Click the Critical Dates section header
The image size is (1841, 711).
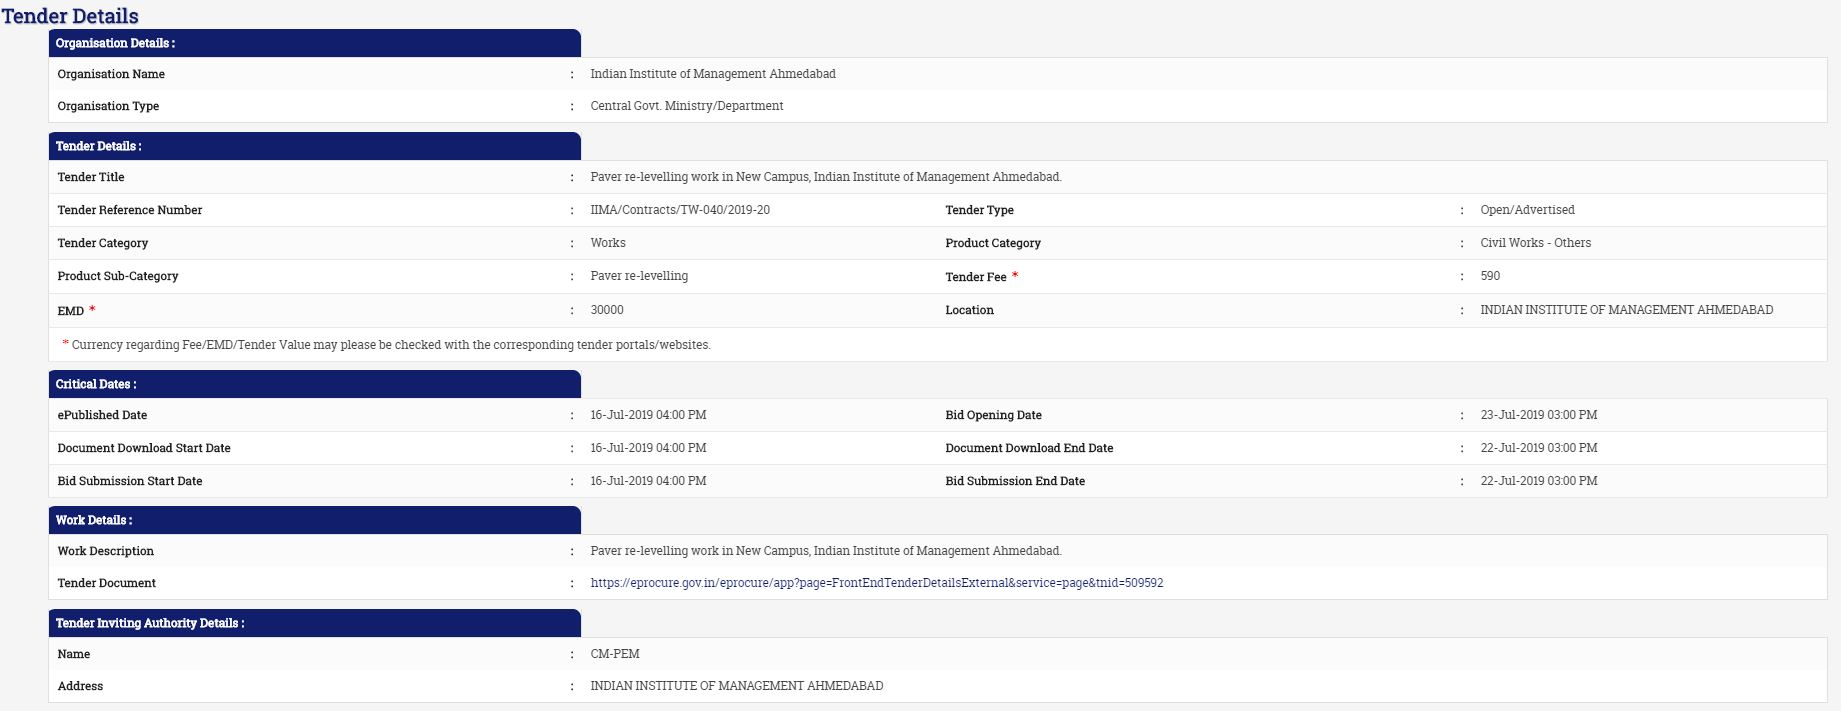pyautogui.click(x=96, y=384)
